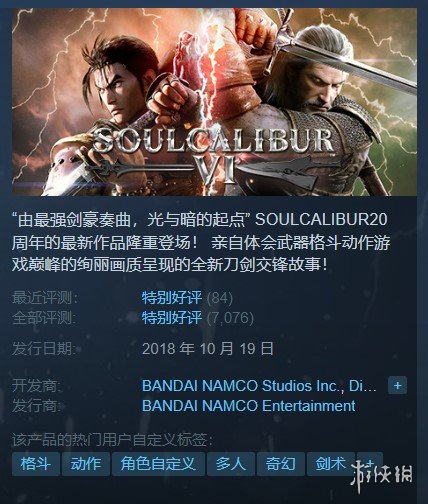Click the SOULCALIBUR VI header image
428x504 pixels.
[x=214, y=102]
